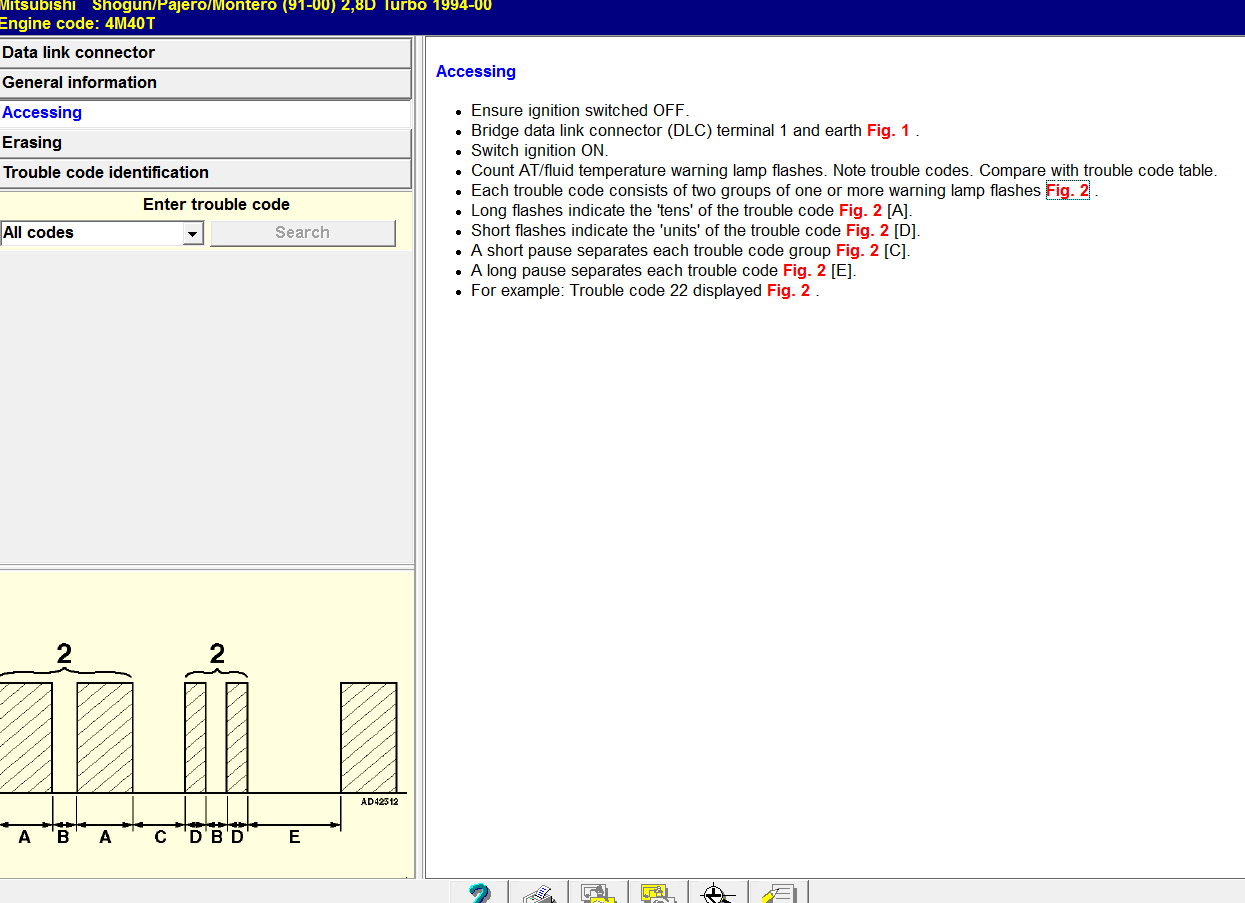Open Trouble code identification section

tap(205, 173)
